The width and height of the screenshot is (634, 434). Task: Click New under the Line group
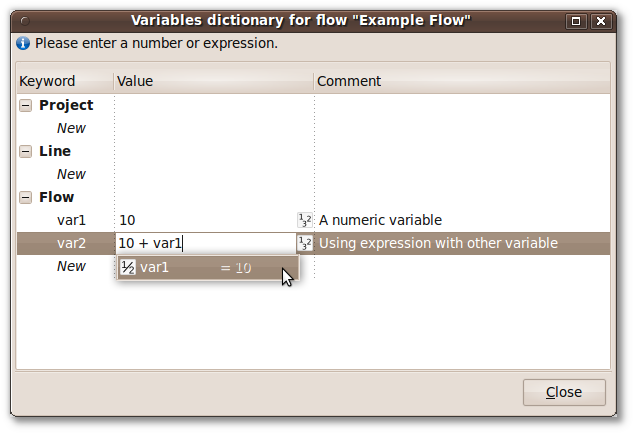[71, 174]
